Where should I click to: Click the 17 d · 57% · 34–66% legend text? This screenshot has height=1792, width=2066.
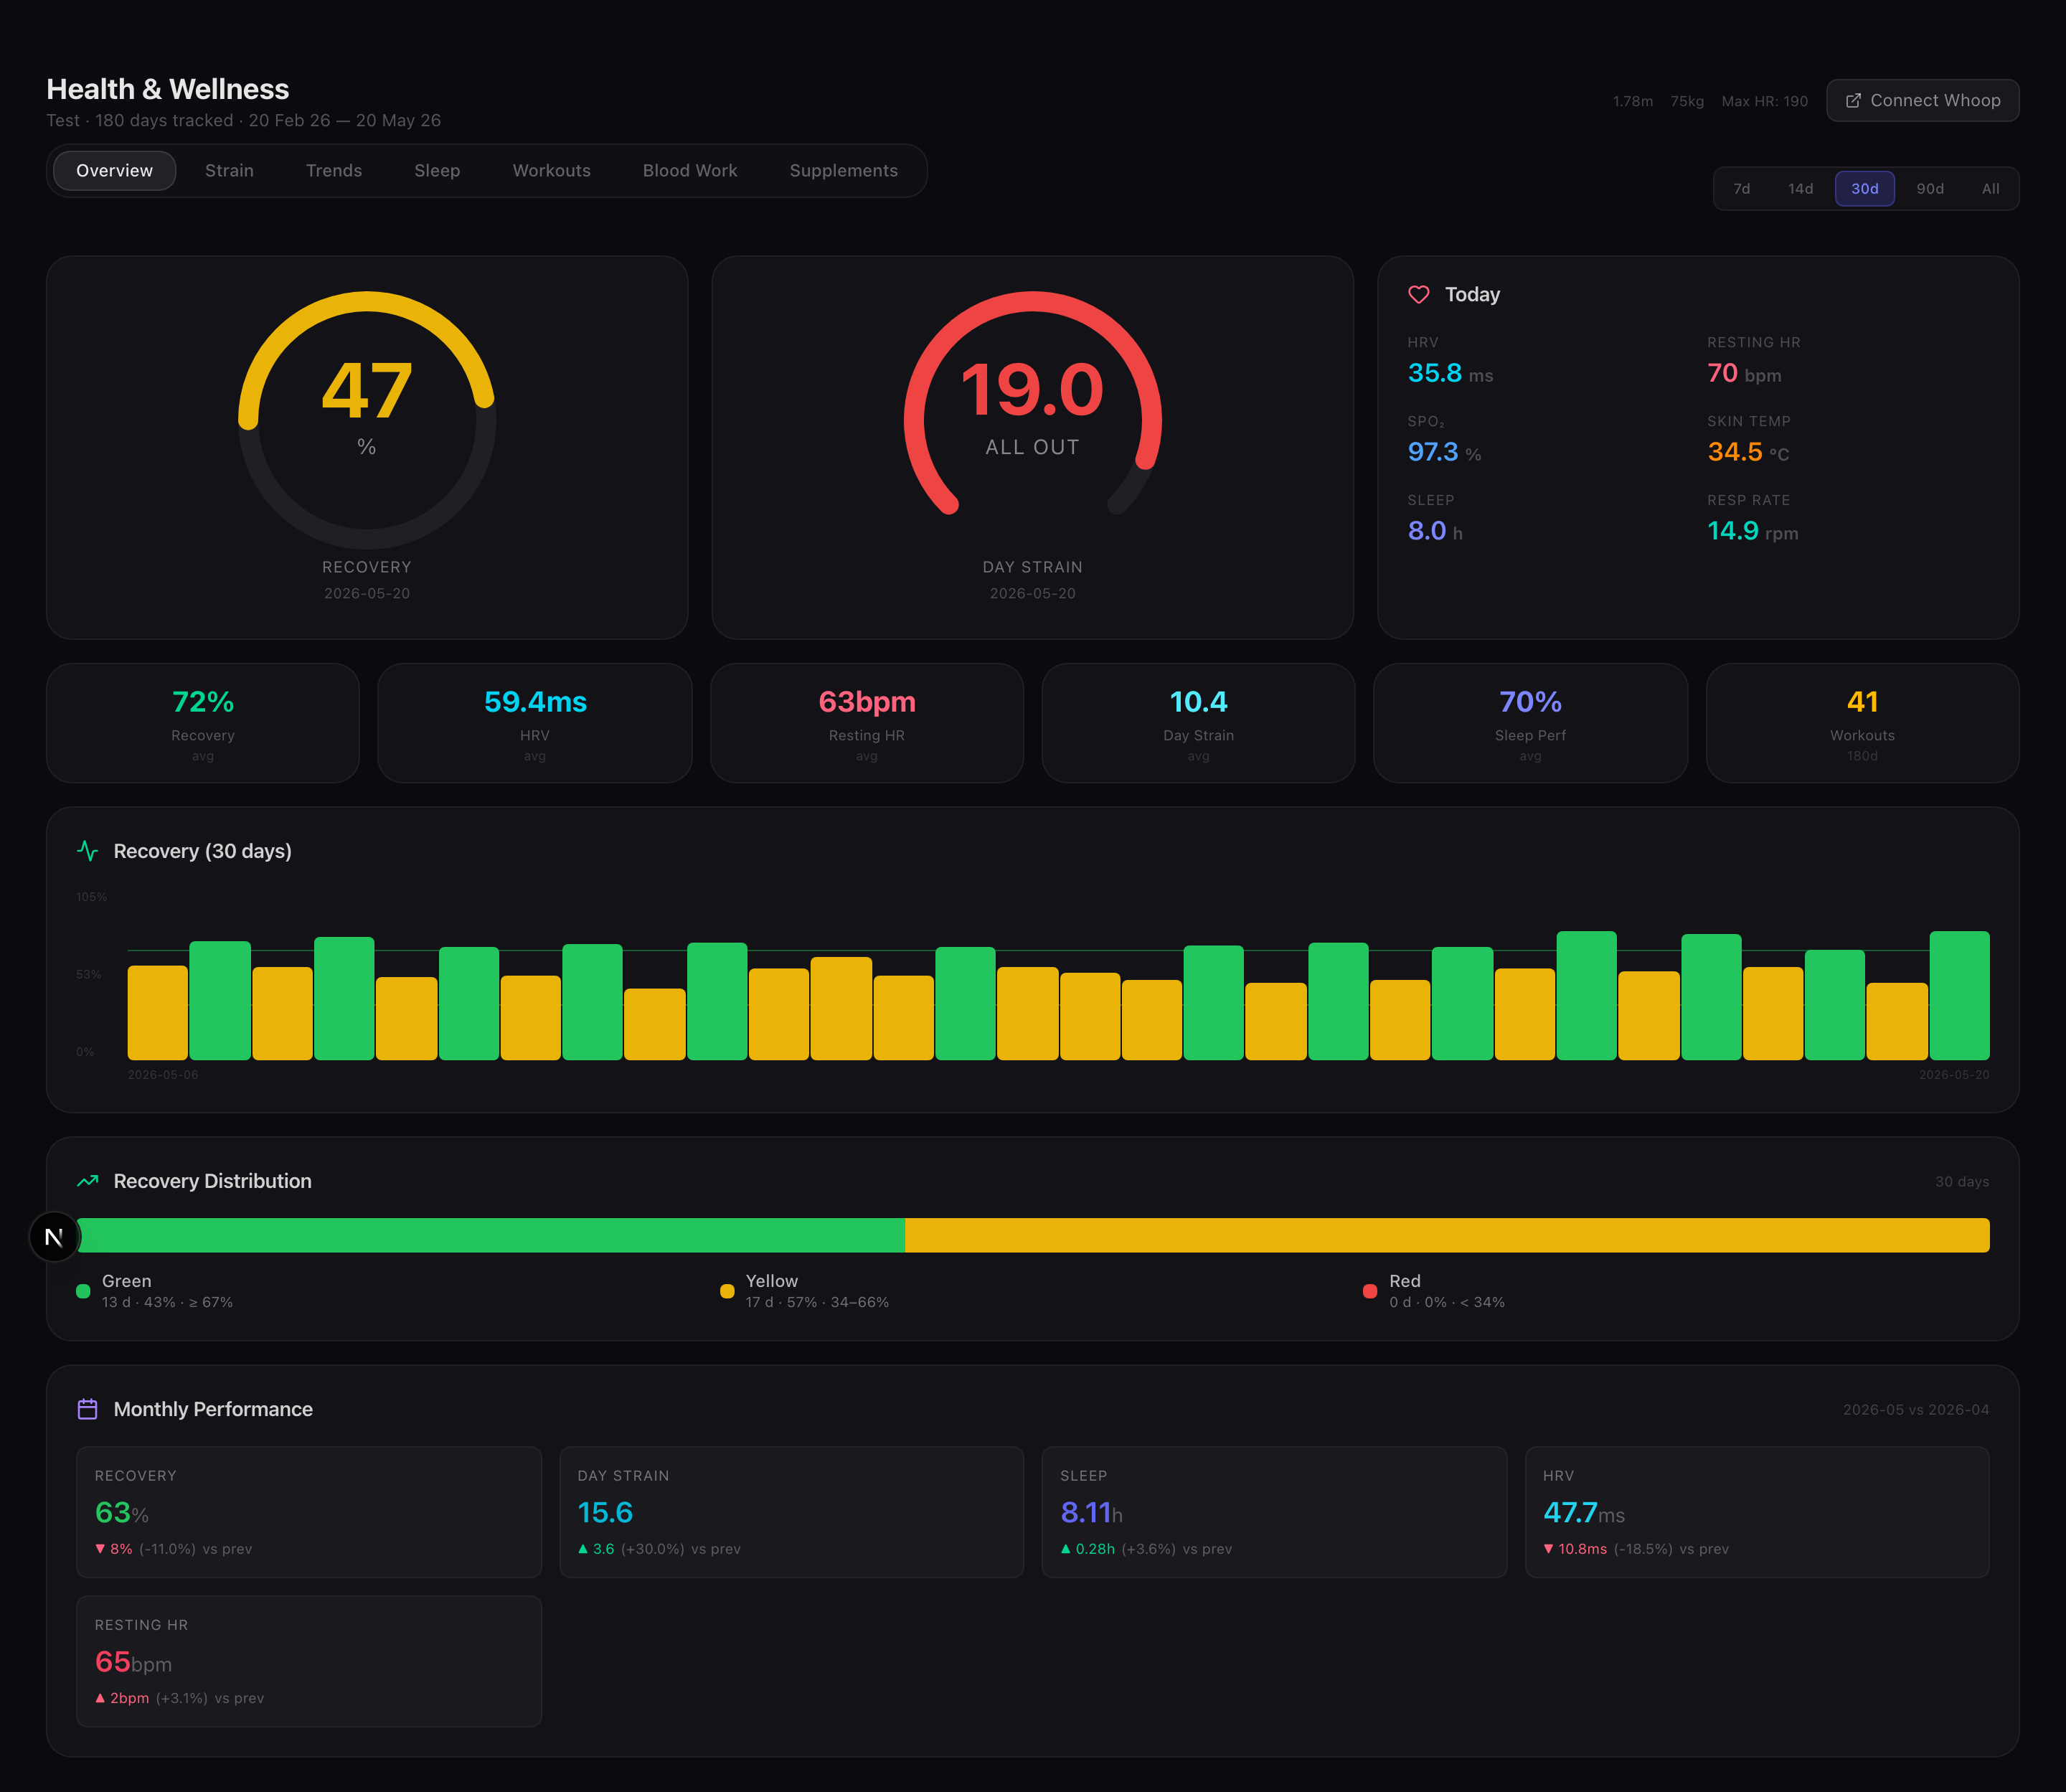tap(817, 1302)
